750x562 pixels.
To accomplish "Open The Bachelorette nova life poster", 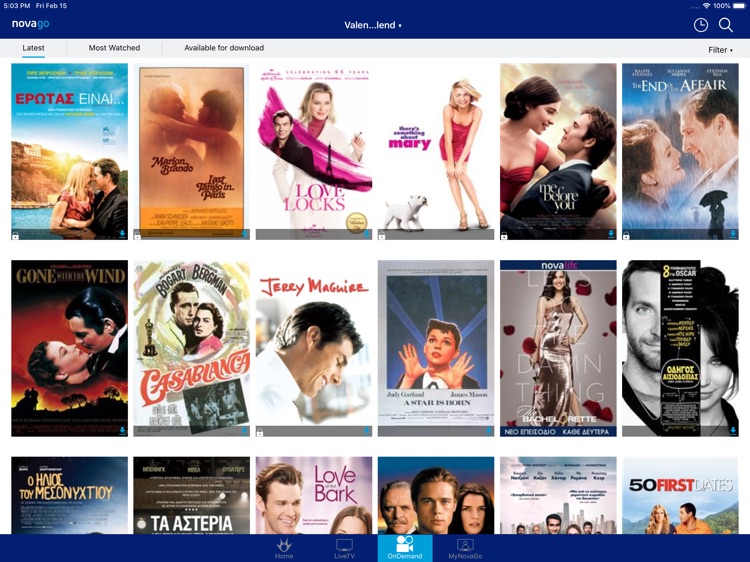I will pos(558,348).
